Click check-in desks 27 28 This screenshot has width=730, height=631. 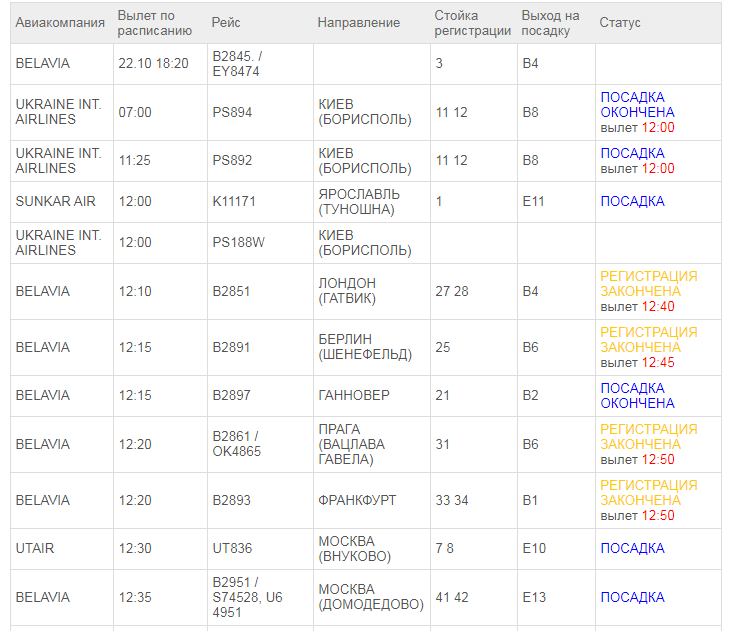(x=452, y=292)
